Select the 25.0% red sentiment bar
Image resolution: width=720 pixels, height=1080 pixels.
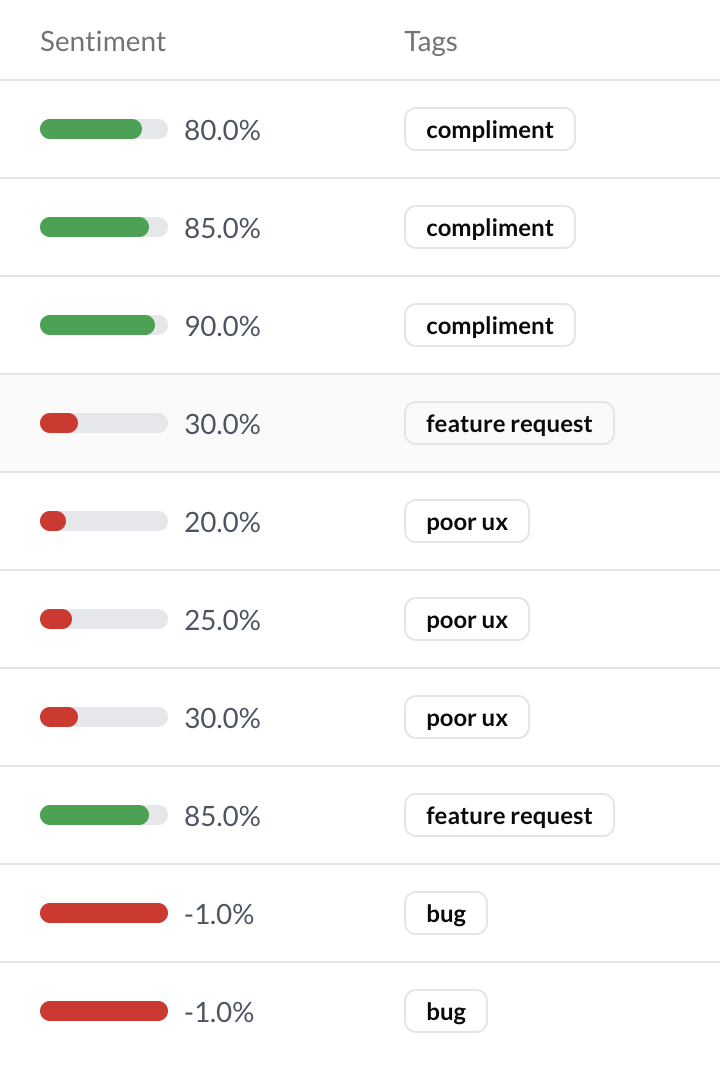pos(103,619)
